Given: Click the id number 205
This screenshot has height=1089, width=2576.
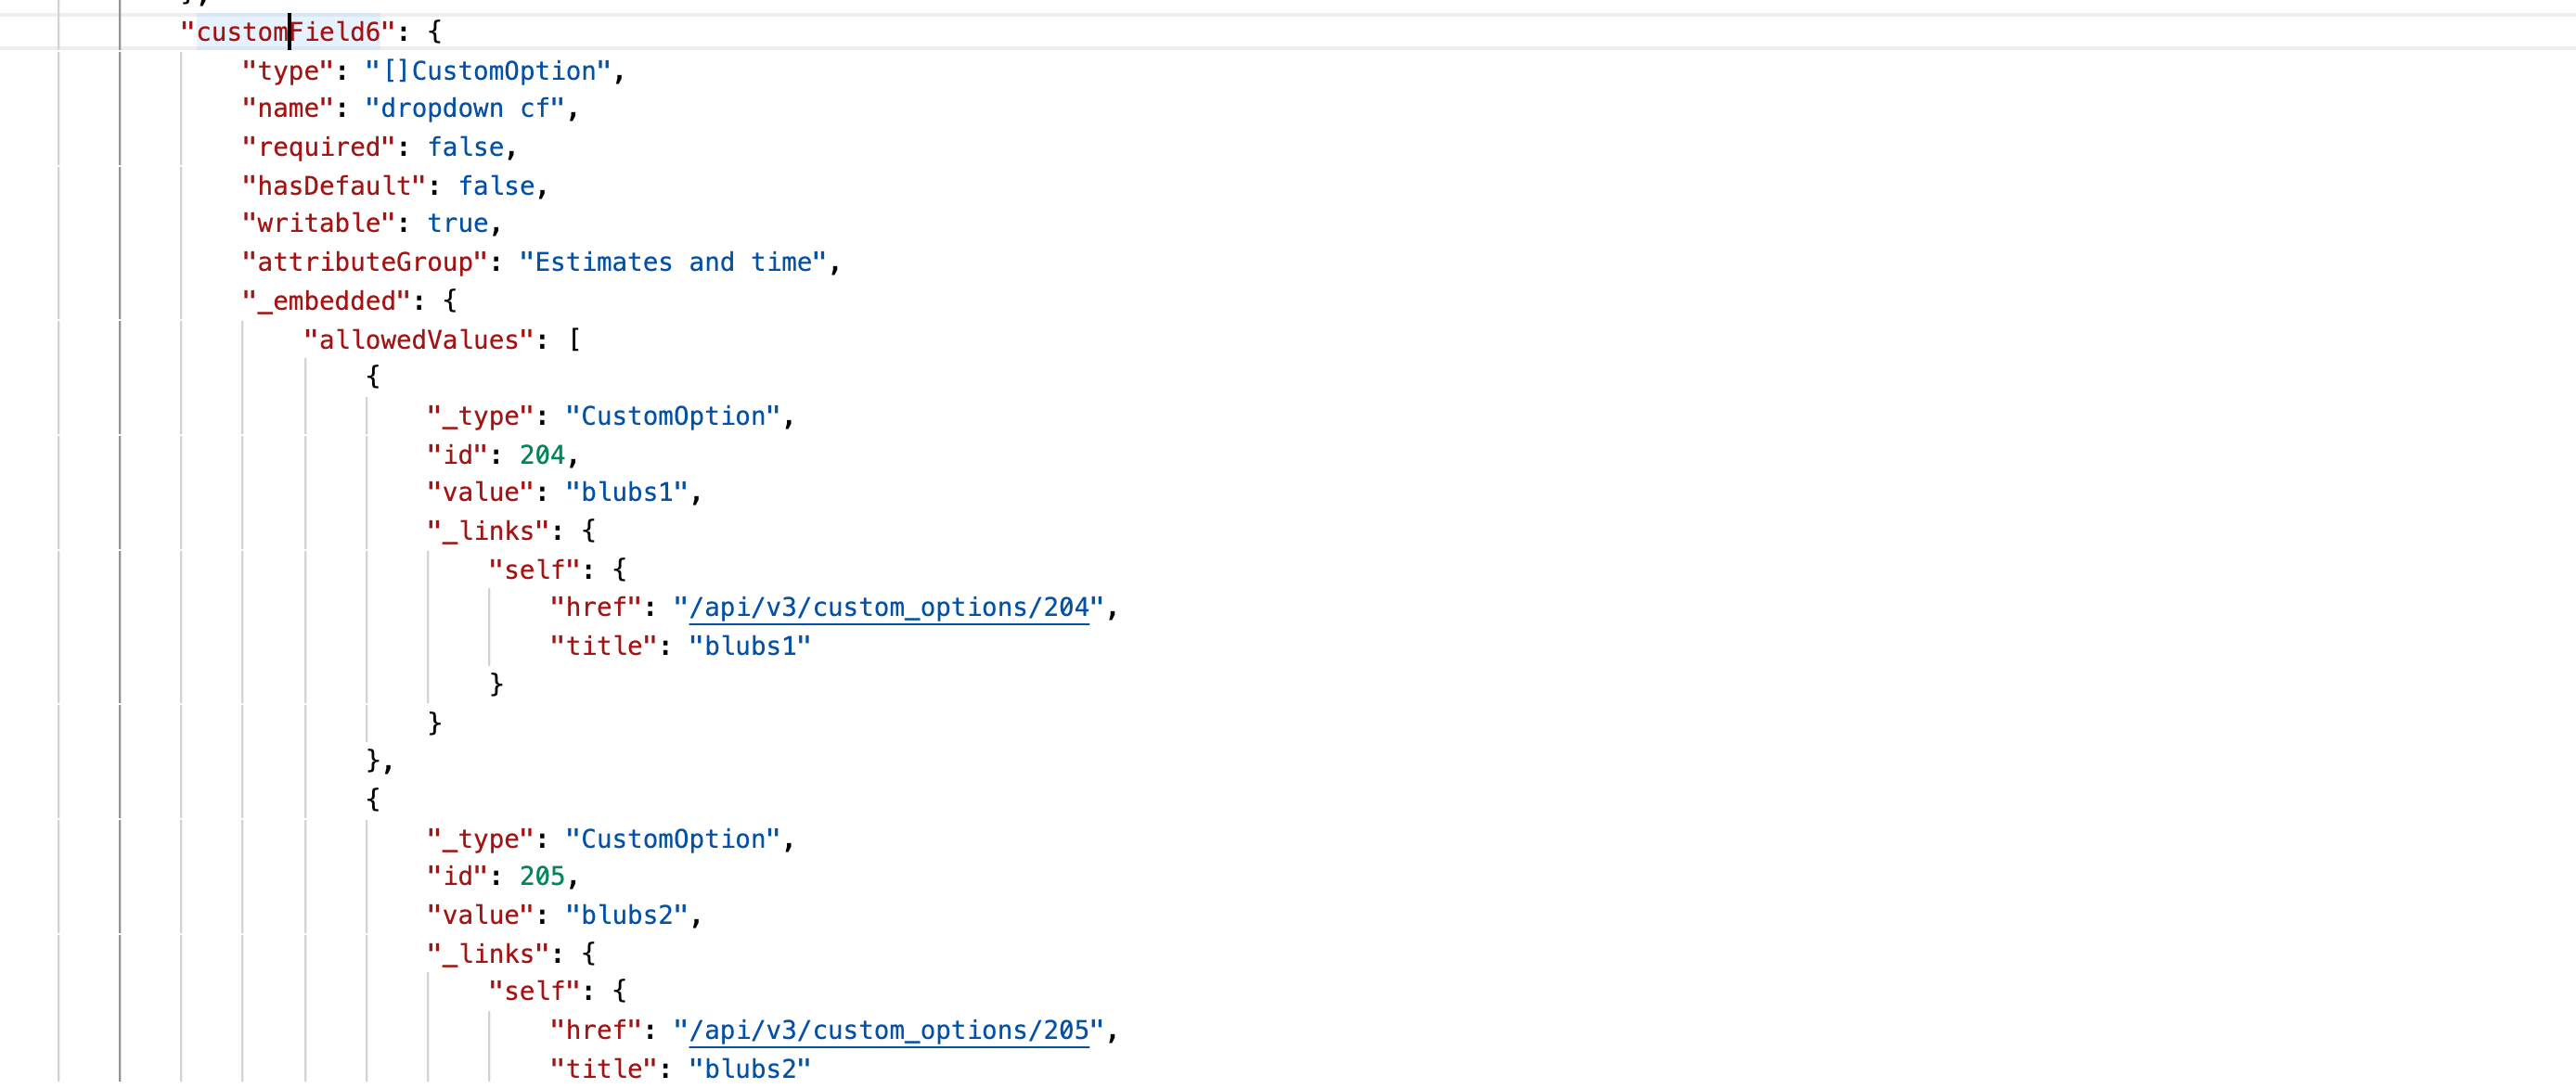Looking at the screenshot, I should coord(542,876).
